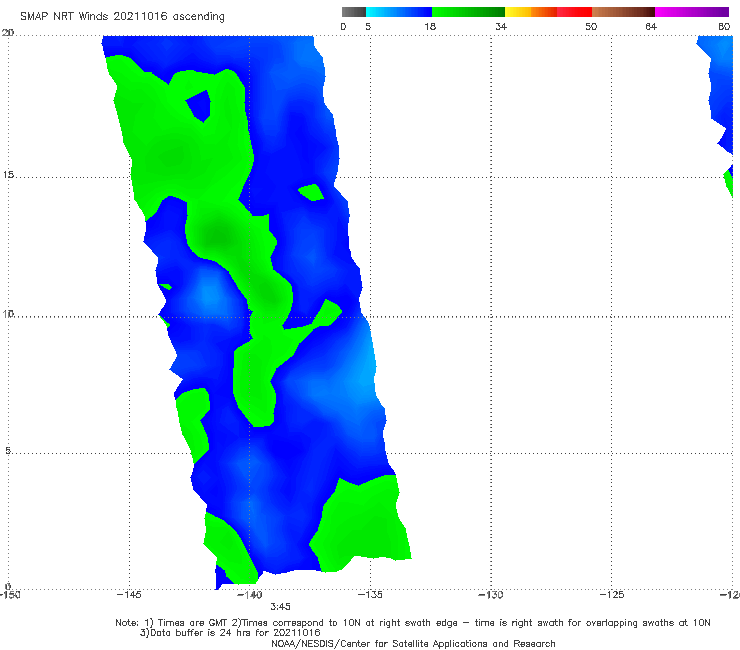This screenshot has width=740, height=650.
Task: Click the gray 0-5 colorbar segment
Action: coord(354,12)
